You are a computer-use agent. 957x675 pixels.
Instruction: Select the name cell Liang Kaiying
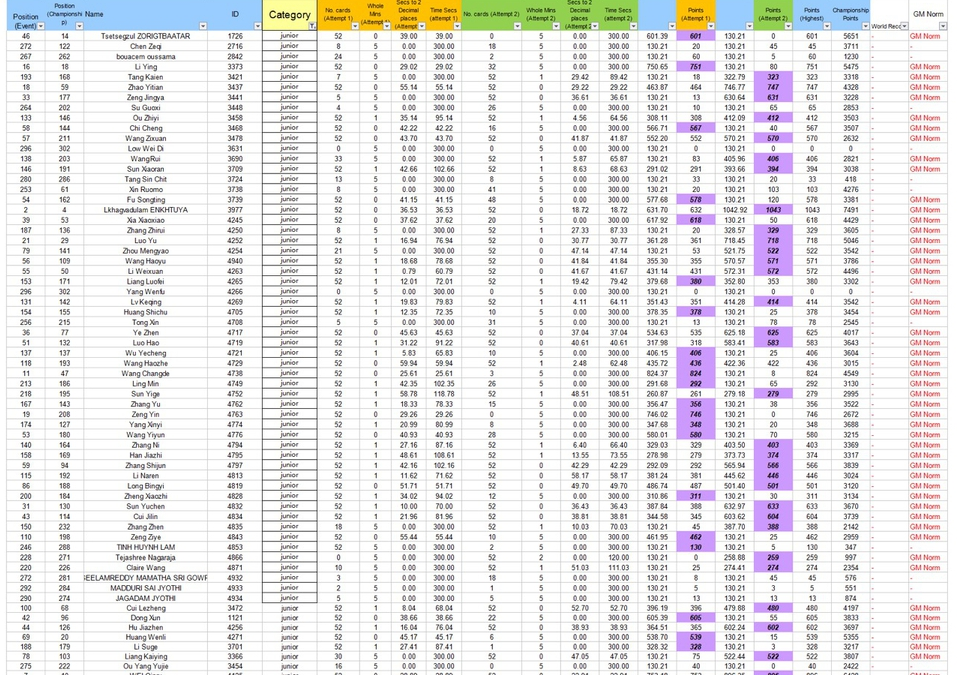[x=145, y=657]
